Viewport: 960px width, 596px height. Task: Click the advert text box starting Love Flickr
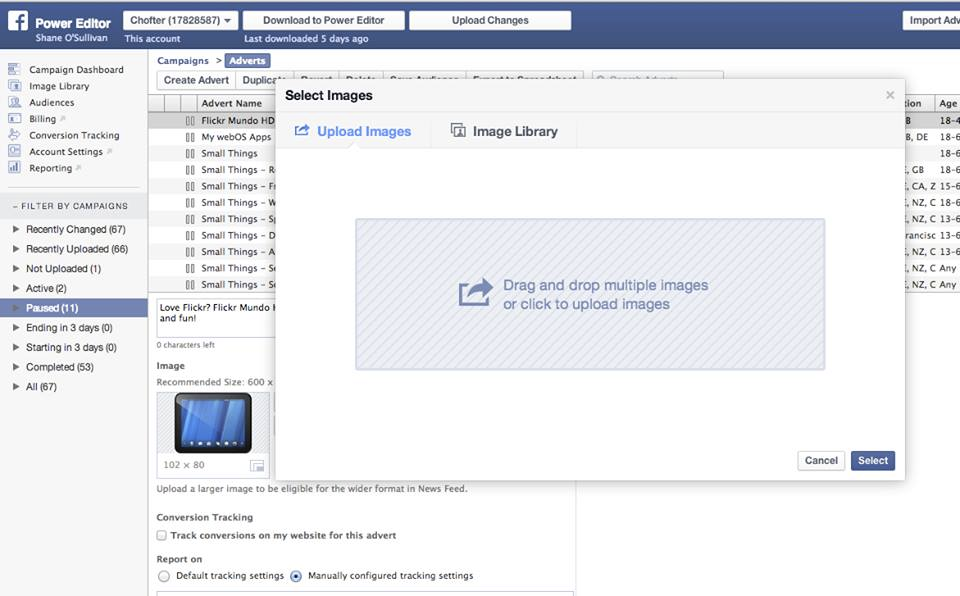[216, 317]
